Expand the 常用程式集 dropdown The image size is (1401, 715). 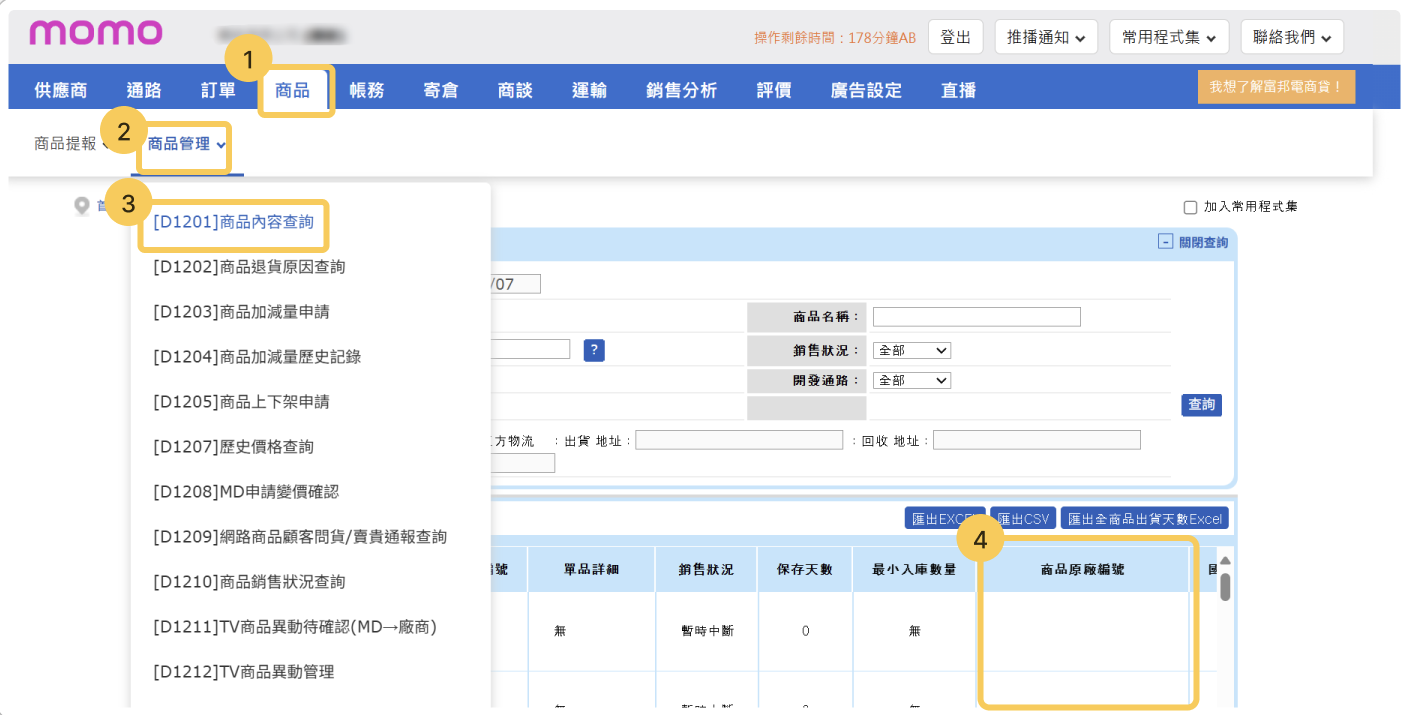(1167, 37)
